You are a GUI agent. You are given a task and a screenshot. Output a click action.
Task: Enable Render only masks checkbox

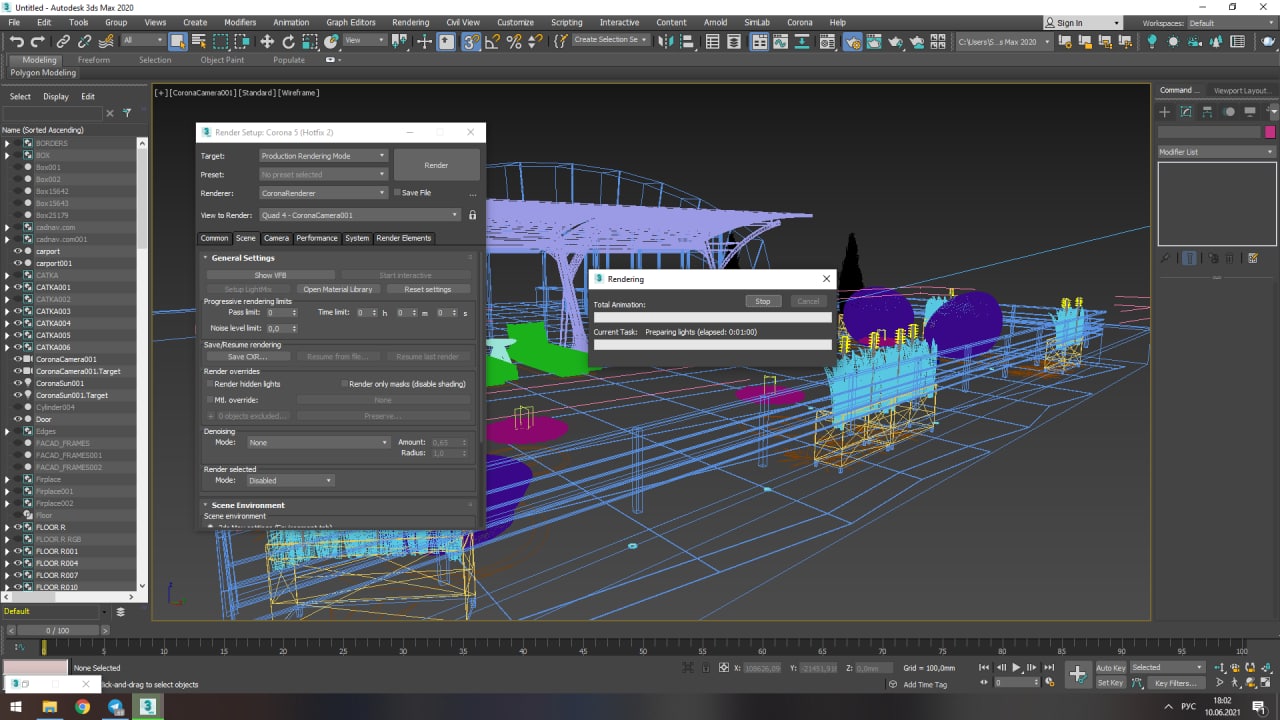tap(344, 384)
